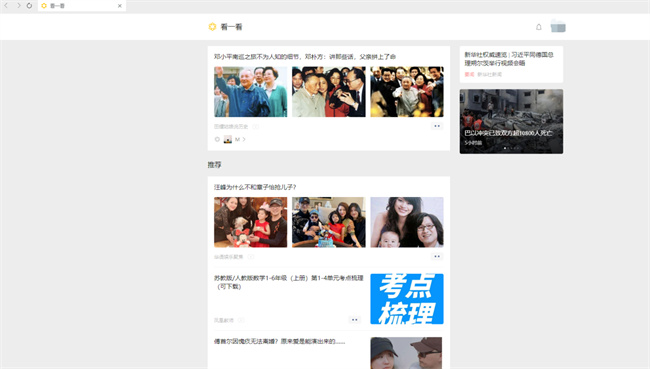Click the yellow 看一看 logo icon
Screen dimensions: 650x369
(212, 27)
